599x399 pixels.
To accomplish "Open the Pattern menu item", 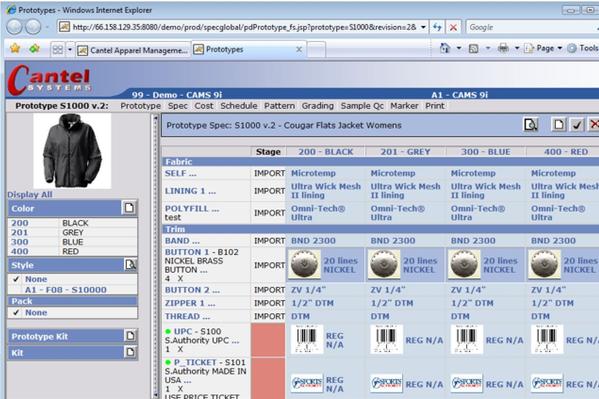I will 279,106.
